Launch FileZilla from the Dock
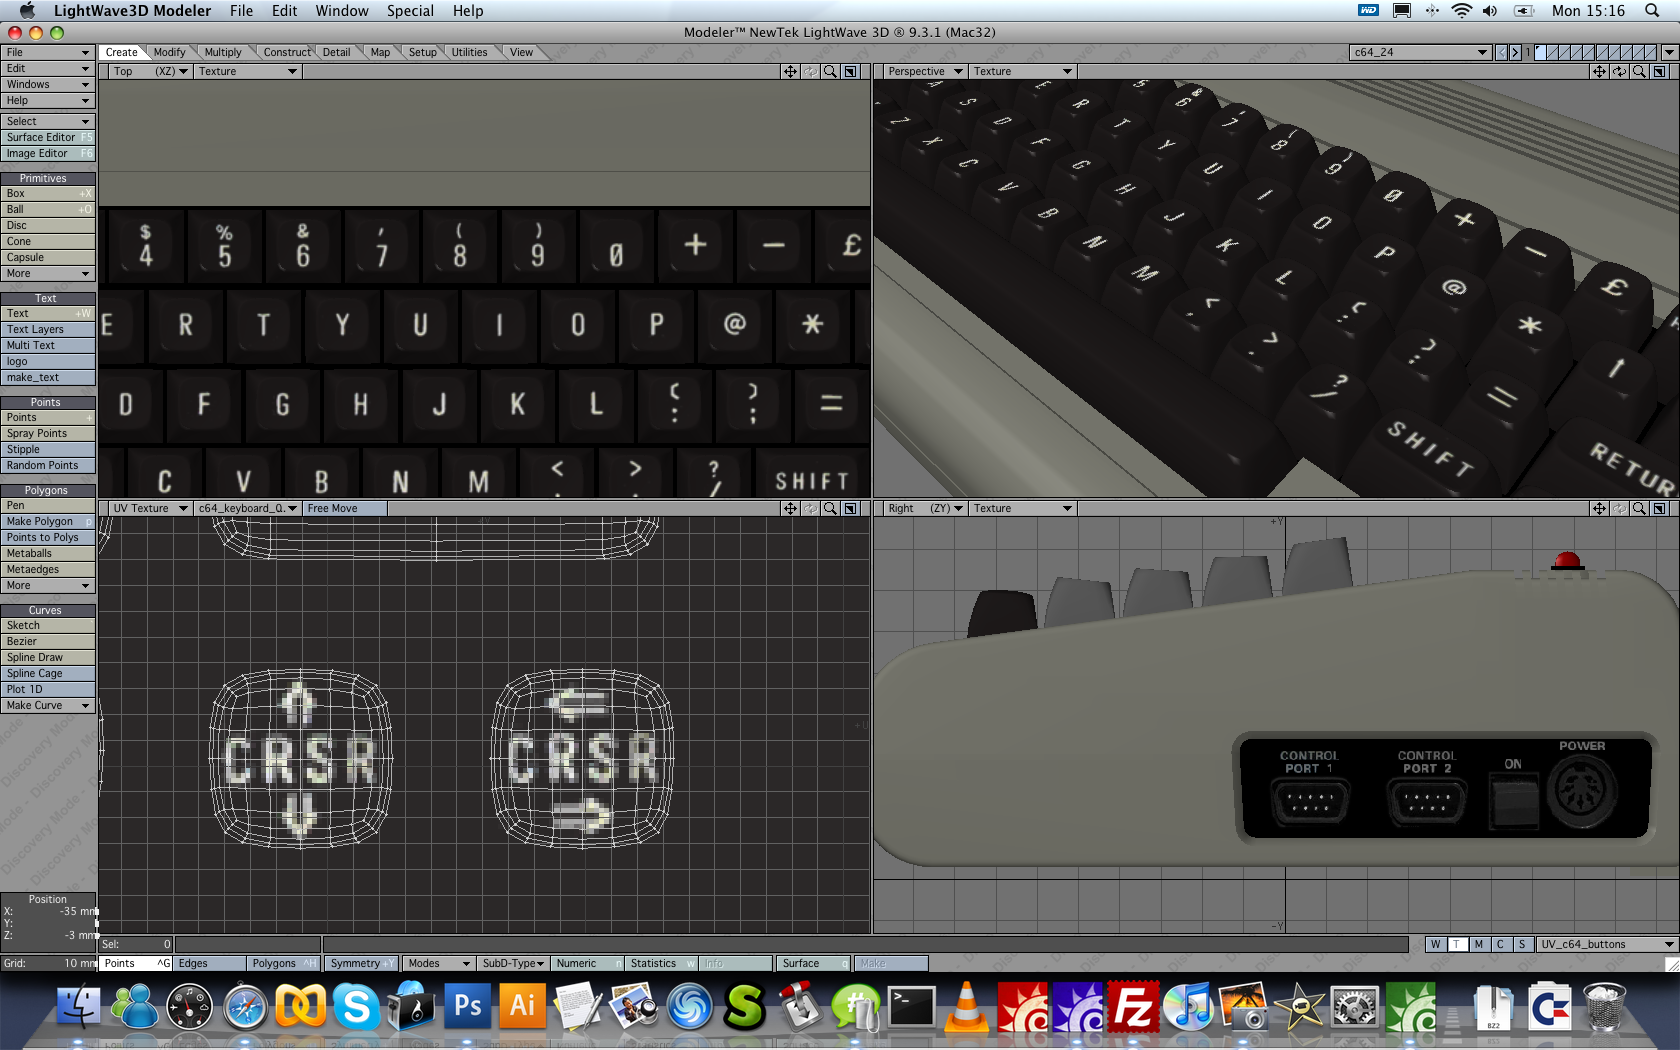Image resolution: width=1680 pixels, height=1050 pixels. point(1134,1006)
